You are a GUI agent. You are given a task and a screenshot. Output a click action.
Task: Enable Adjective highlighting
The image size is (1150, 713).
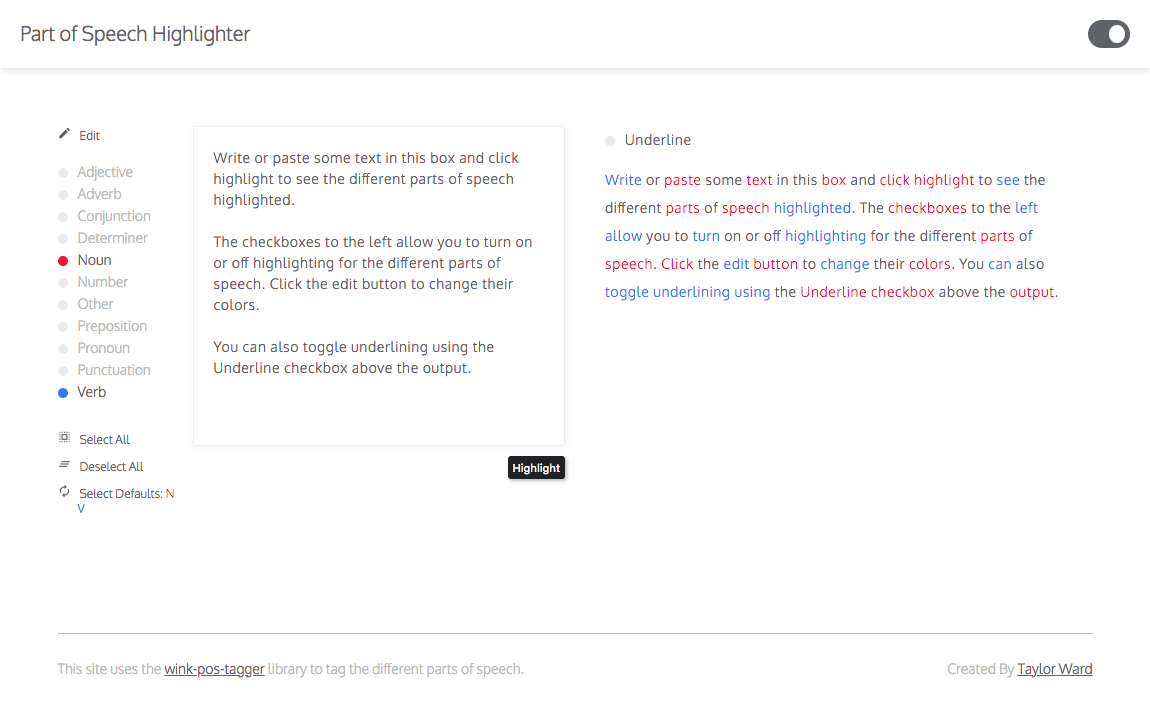pyautogui.click(x=63, y=173)
